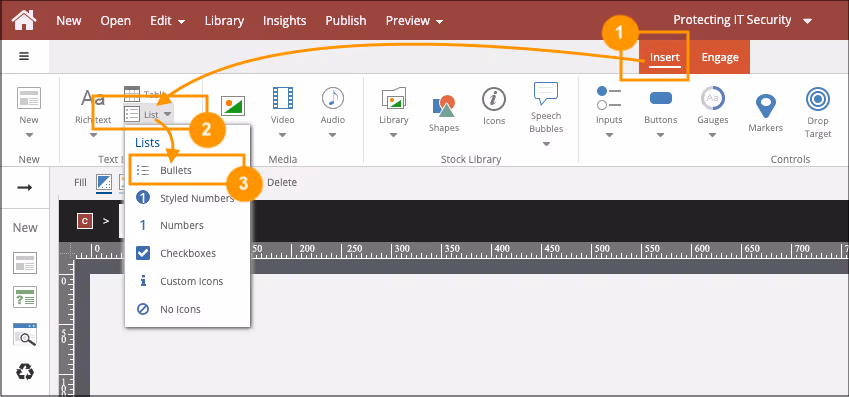Open Insights in the top bar

pyautogui.click(x=284, y=21)
